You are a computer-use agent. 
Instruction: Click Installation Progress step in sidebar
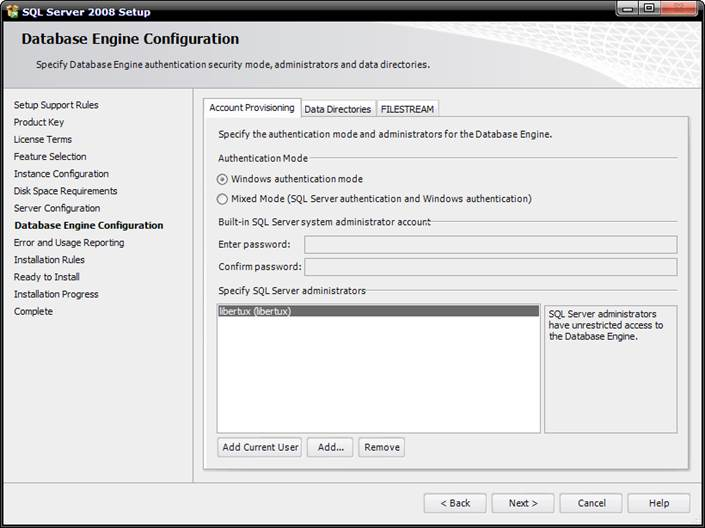click(56, 294)
